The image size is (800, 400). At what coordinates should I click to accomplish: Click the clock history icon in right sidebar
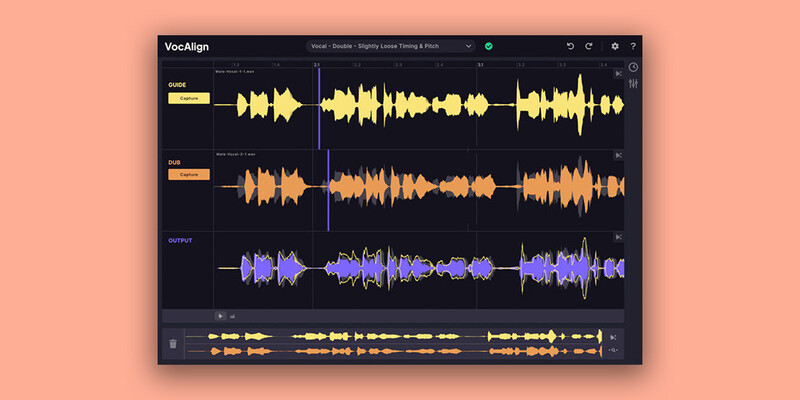[x=633, y=68]
